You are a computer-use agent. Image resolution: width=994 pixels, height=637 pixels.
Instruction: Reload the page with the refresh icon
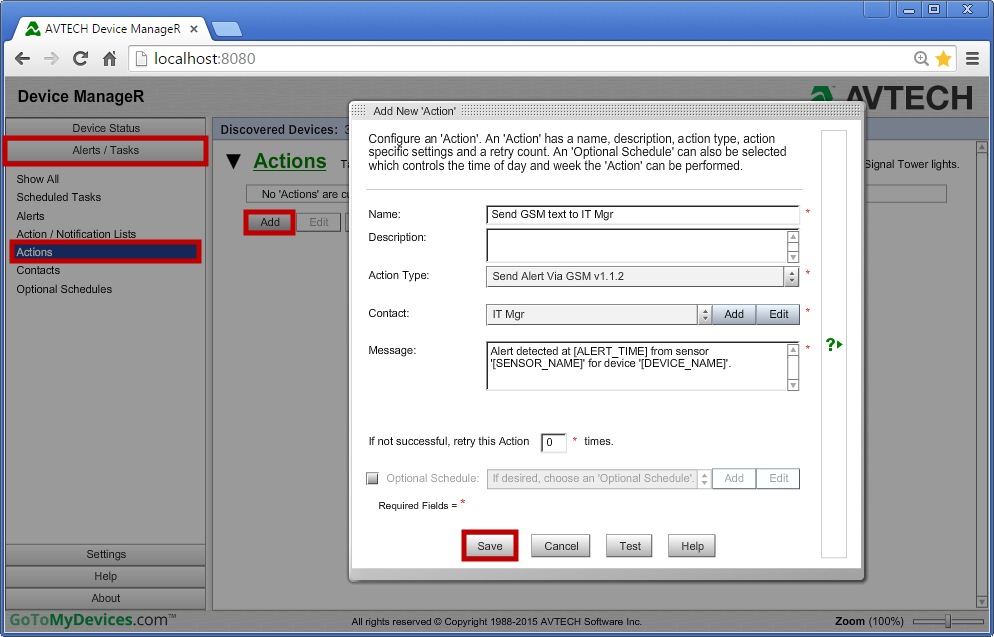click(x=79, y=58)
